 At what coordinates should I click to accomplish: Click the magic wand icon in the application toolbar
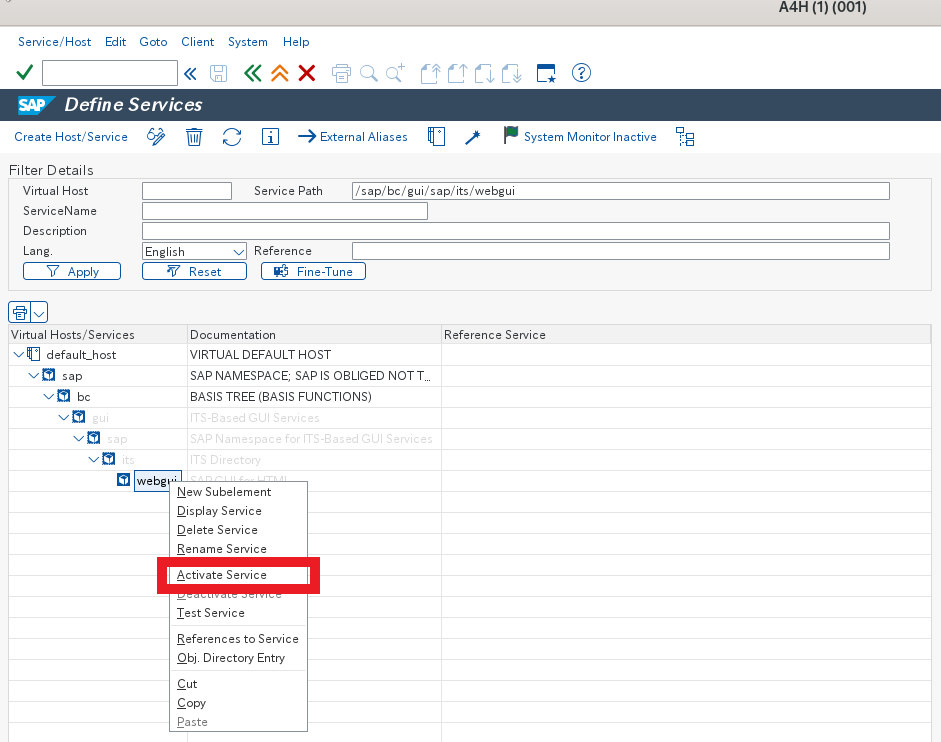tap(473, 137)
